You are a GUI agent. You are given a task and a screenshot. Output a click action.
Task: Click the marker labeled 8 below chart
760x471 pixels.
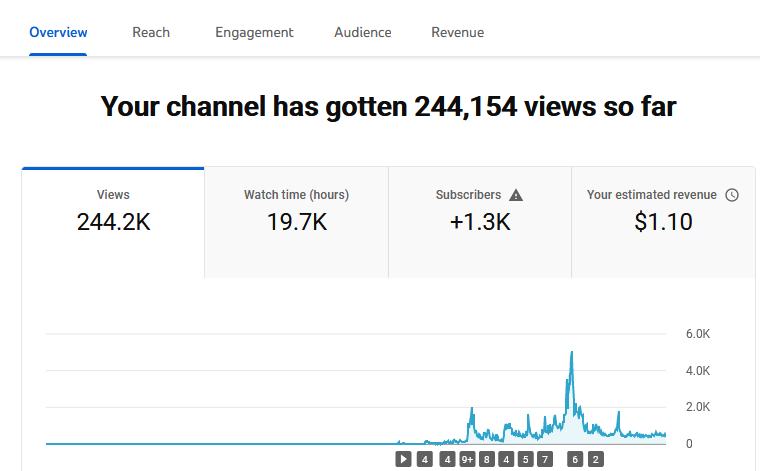pos(487,459)
